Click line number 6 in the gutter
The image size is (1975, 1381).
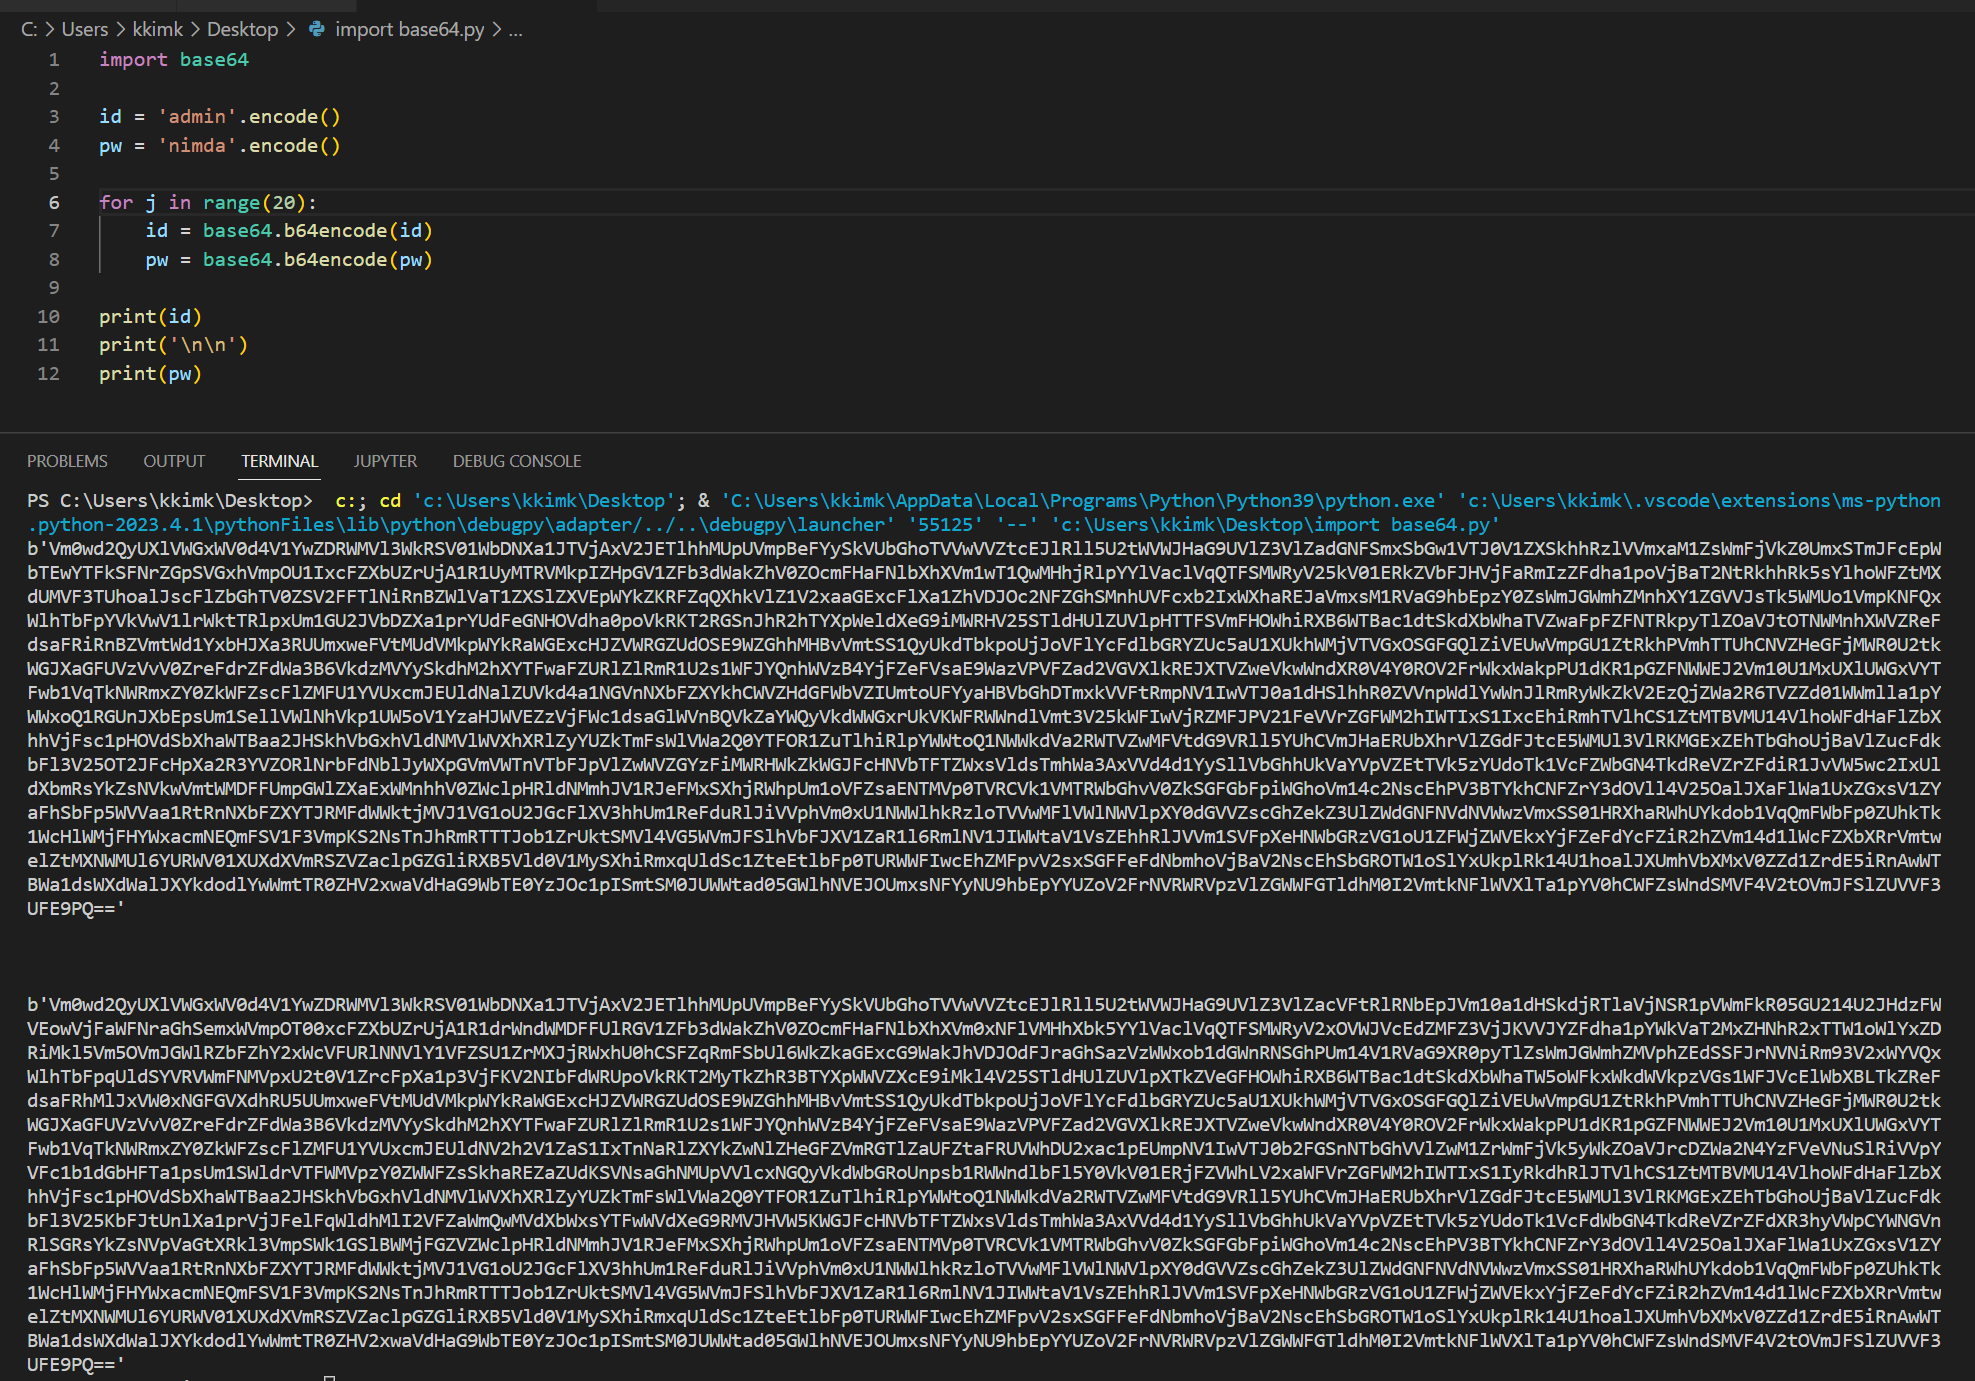tap(54, 202)
